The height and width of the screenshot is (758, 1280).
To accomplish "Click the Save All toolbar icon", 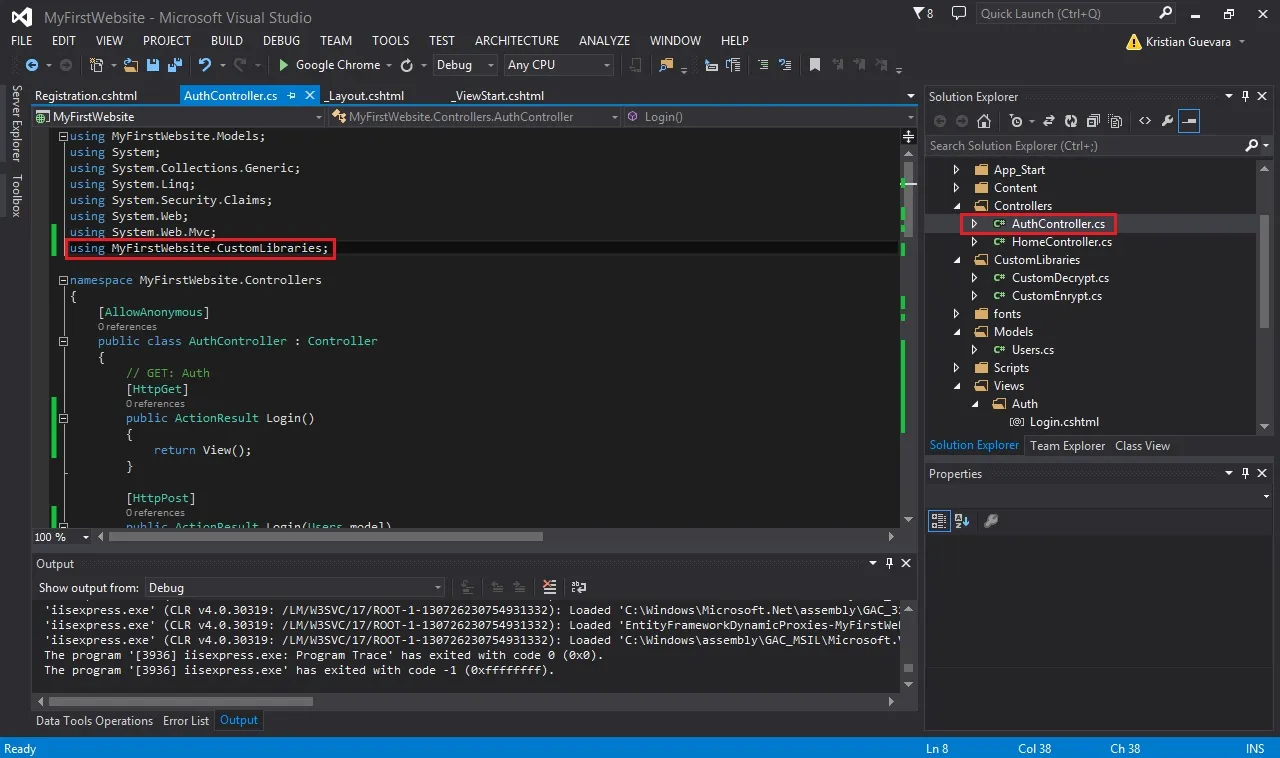I will click(174, 65).
